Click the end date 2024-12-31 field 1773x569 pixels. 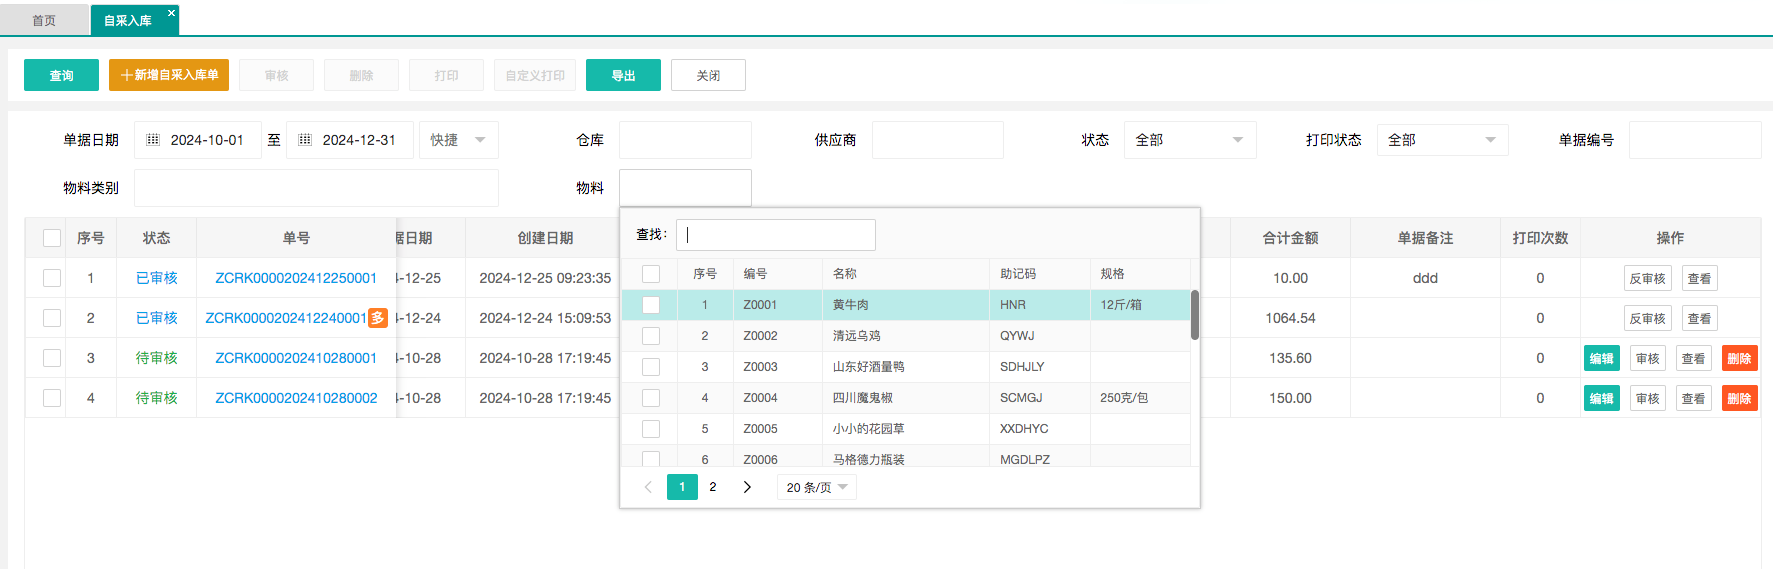350,140
